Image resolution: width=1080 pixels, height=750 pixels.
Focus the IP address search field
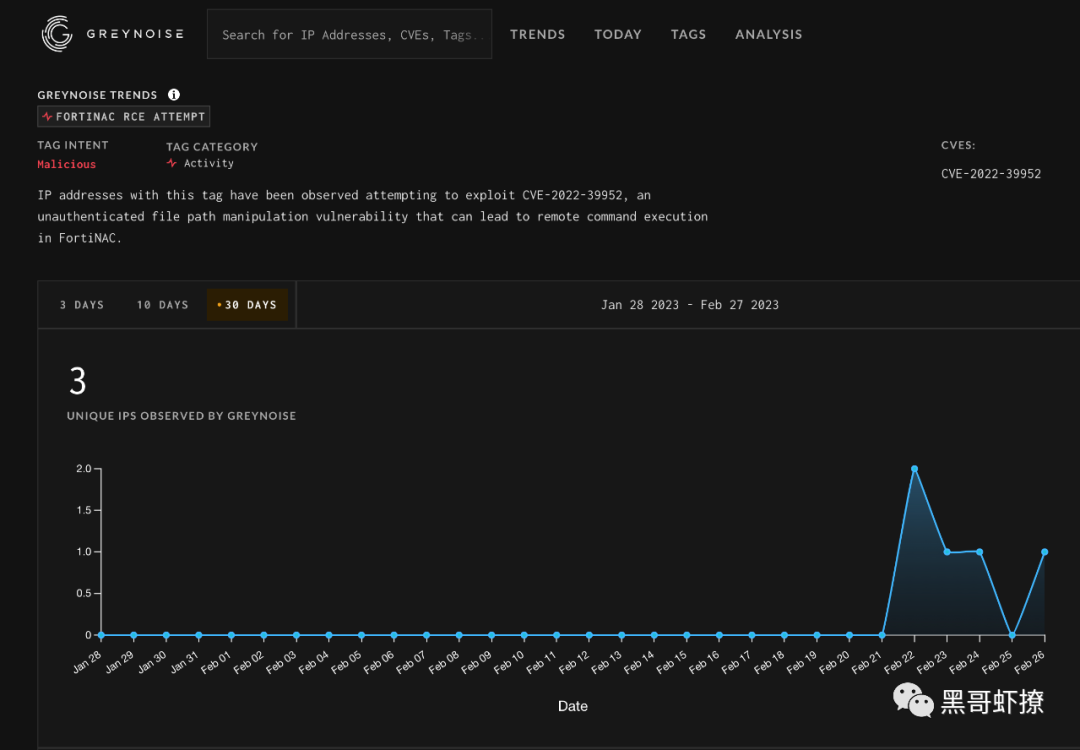click(x=349, y=34)
